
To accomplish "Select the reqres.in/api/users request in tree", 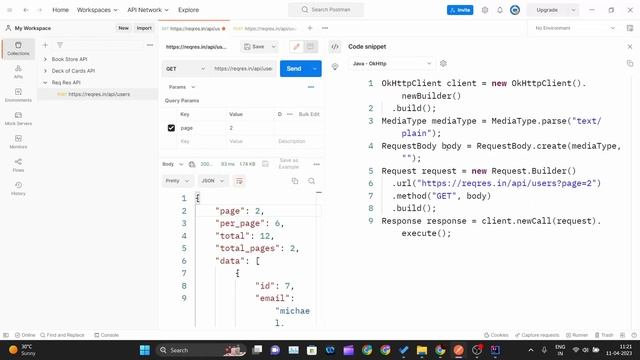I will pyautogui.click(x=97, y=94).
